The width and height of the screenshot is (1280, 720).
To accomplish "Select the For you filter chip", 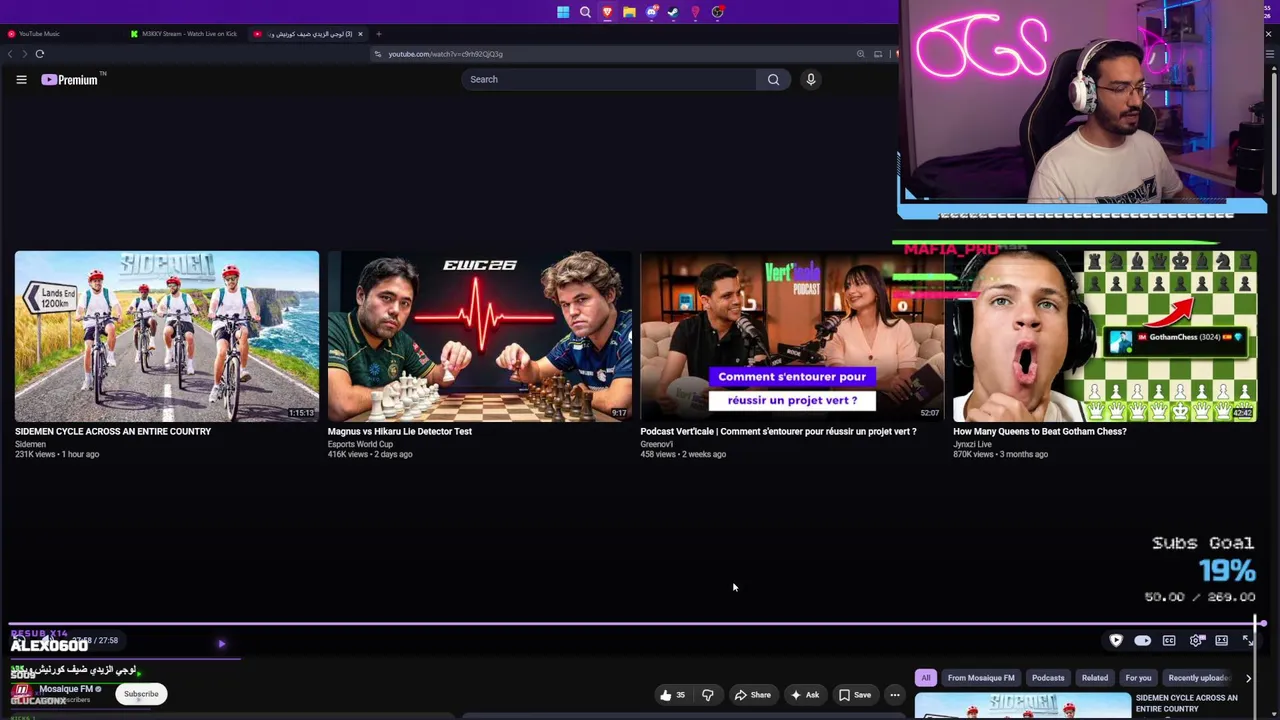I will pyautogui.click(x=1138, y=678).
